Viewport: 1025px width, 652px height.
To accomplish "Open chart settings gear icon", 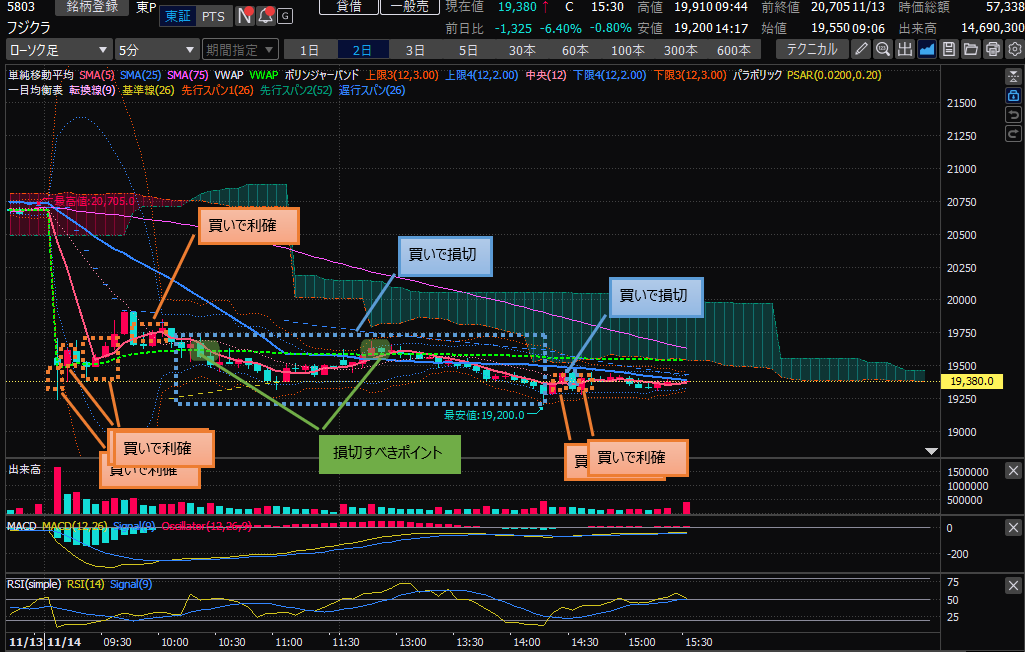I will click(1013, 48).
